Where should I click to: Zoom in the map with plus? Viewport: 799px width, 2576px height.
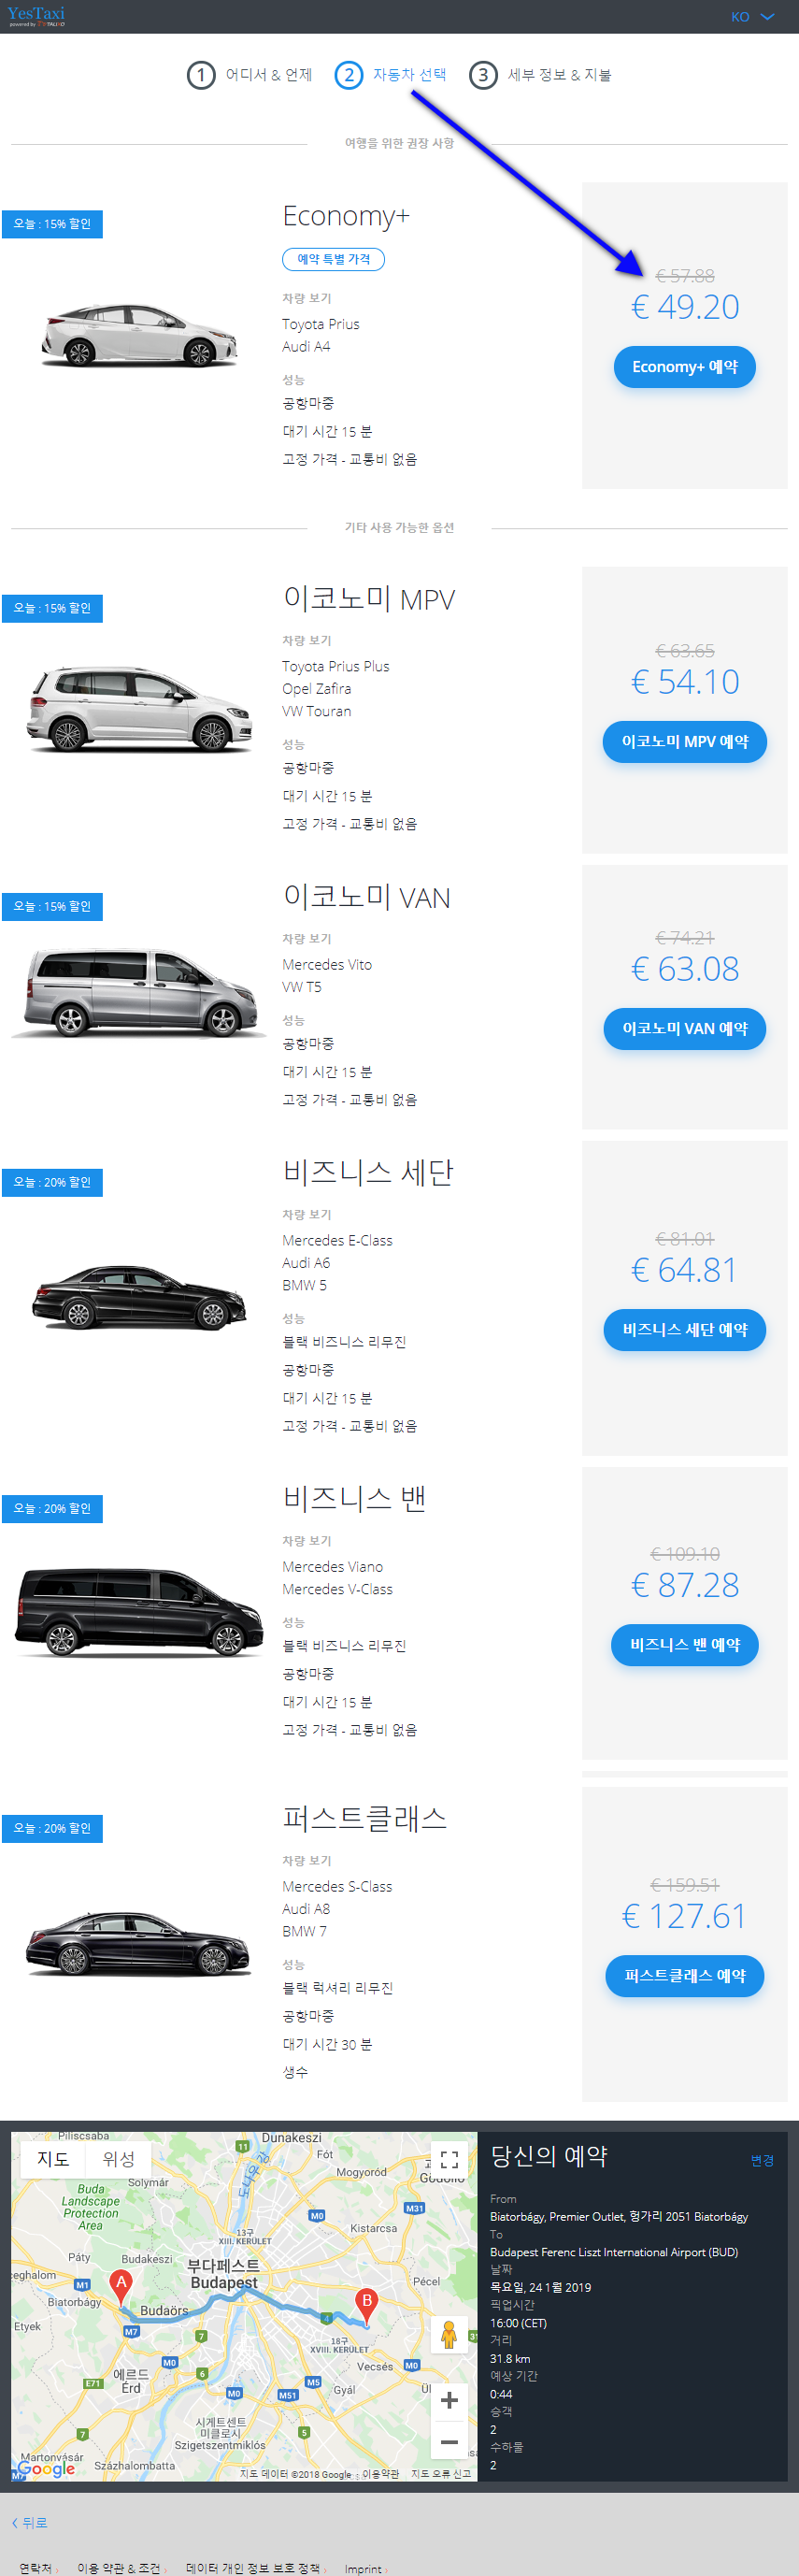449,2398
